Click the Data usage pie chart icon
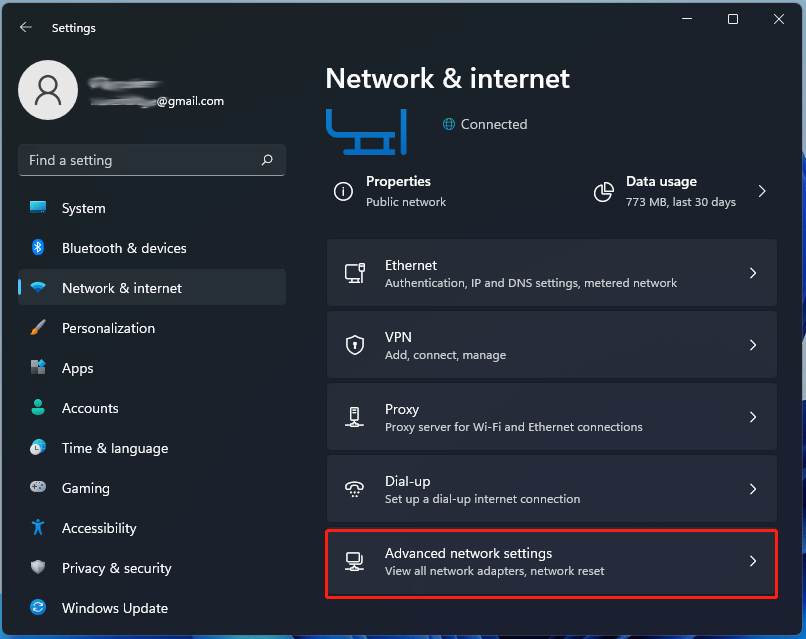 click(x=604, y=191)
